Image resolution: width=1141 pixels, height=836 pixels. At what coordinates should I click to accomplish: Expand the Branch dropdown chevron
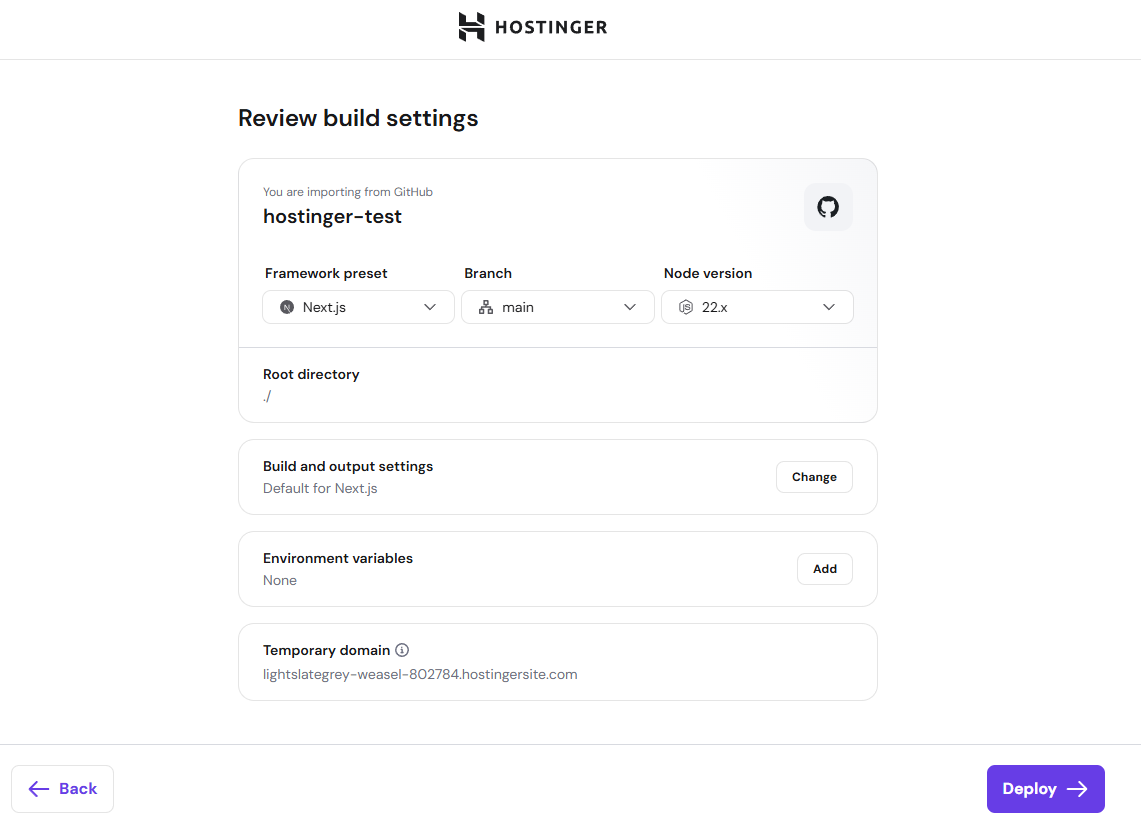pyautogui.click(x=630, y=307)
